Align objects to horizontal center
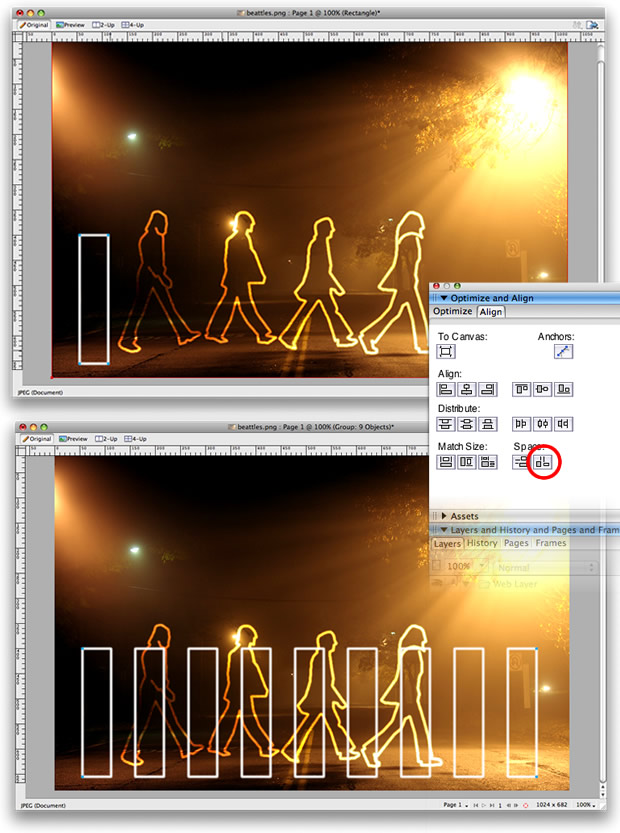Viewport: 620px width, 833px height. point(467,389)
